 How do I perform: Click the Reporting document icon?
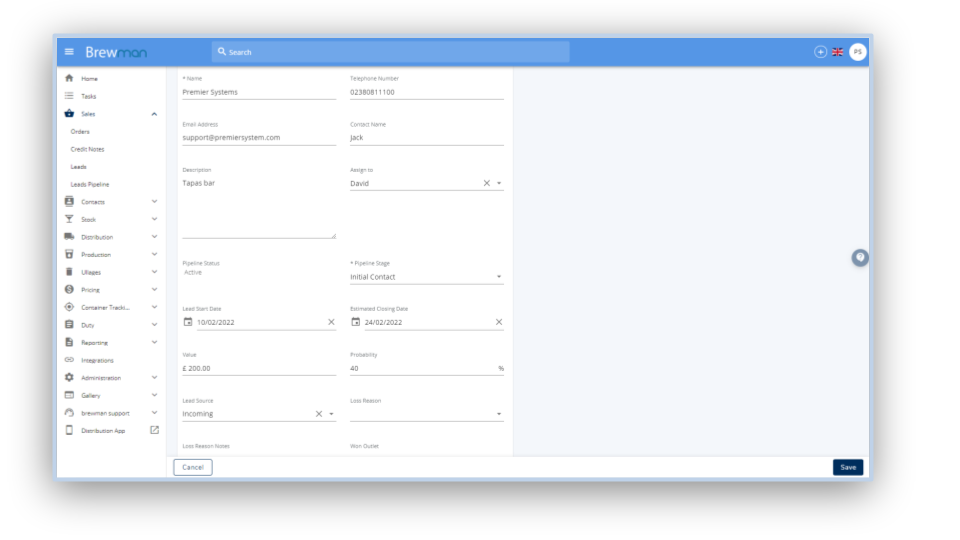[x=69, y=342]
